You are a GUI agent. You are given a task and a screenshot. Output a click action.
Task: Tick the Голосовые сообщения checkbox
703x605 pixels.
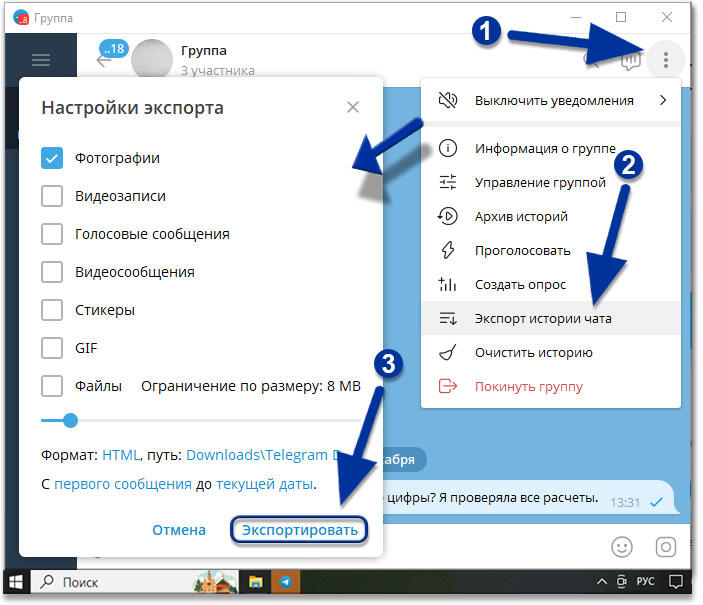tap(52, 234)
